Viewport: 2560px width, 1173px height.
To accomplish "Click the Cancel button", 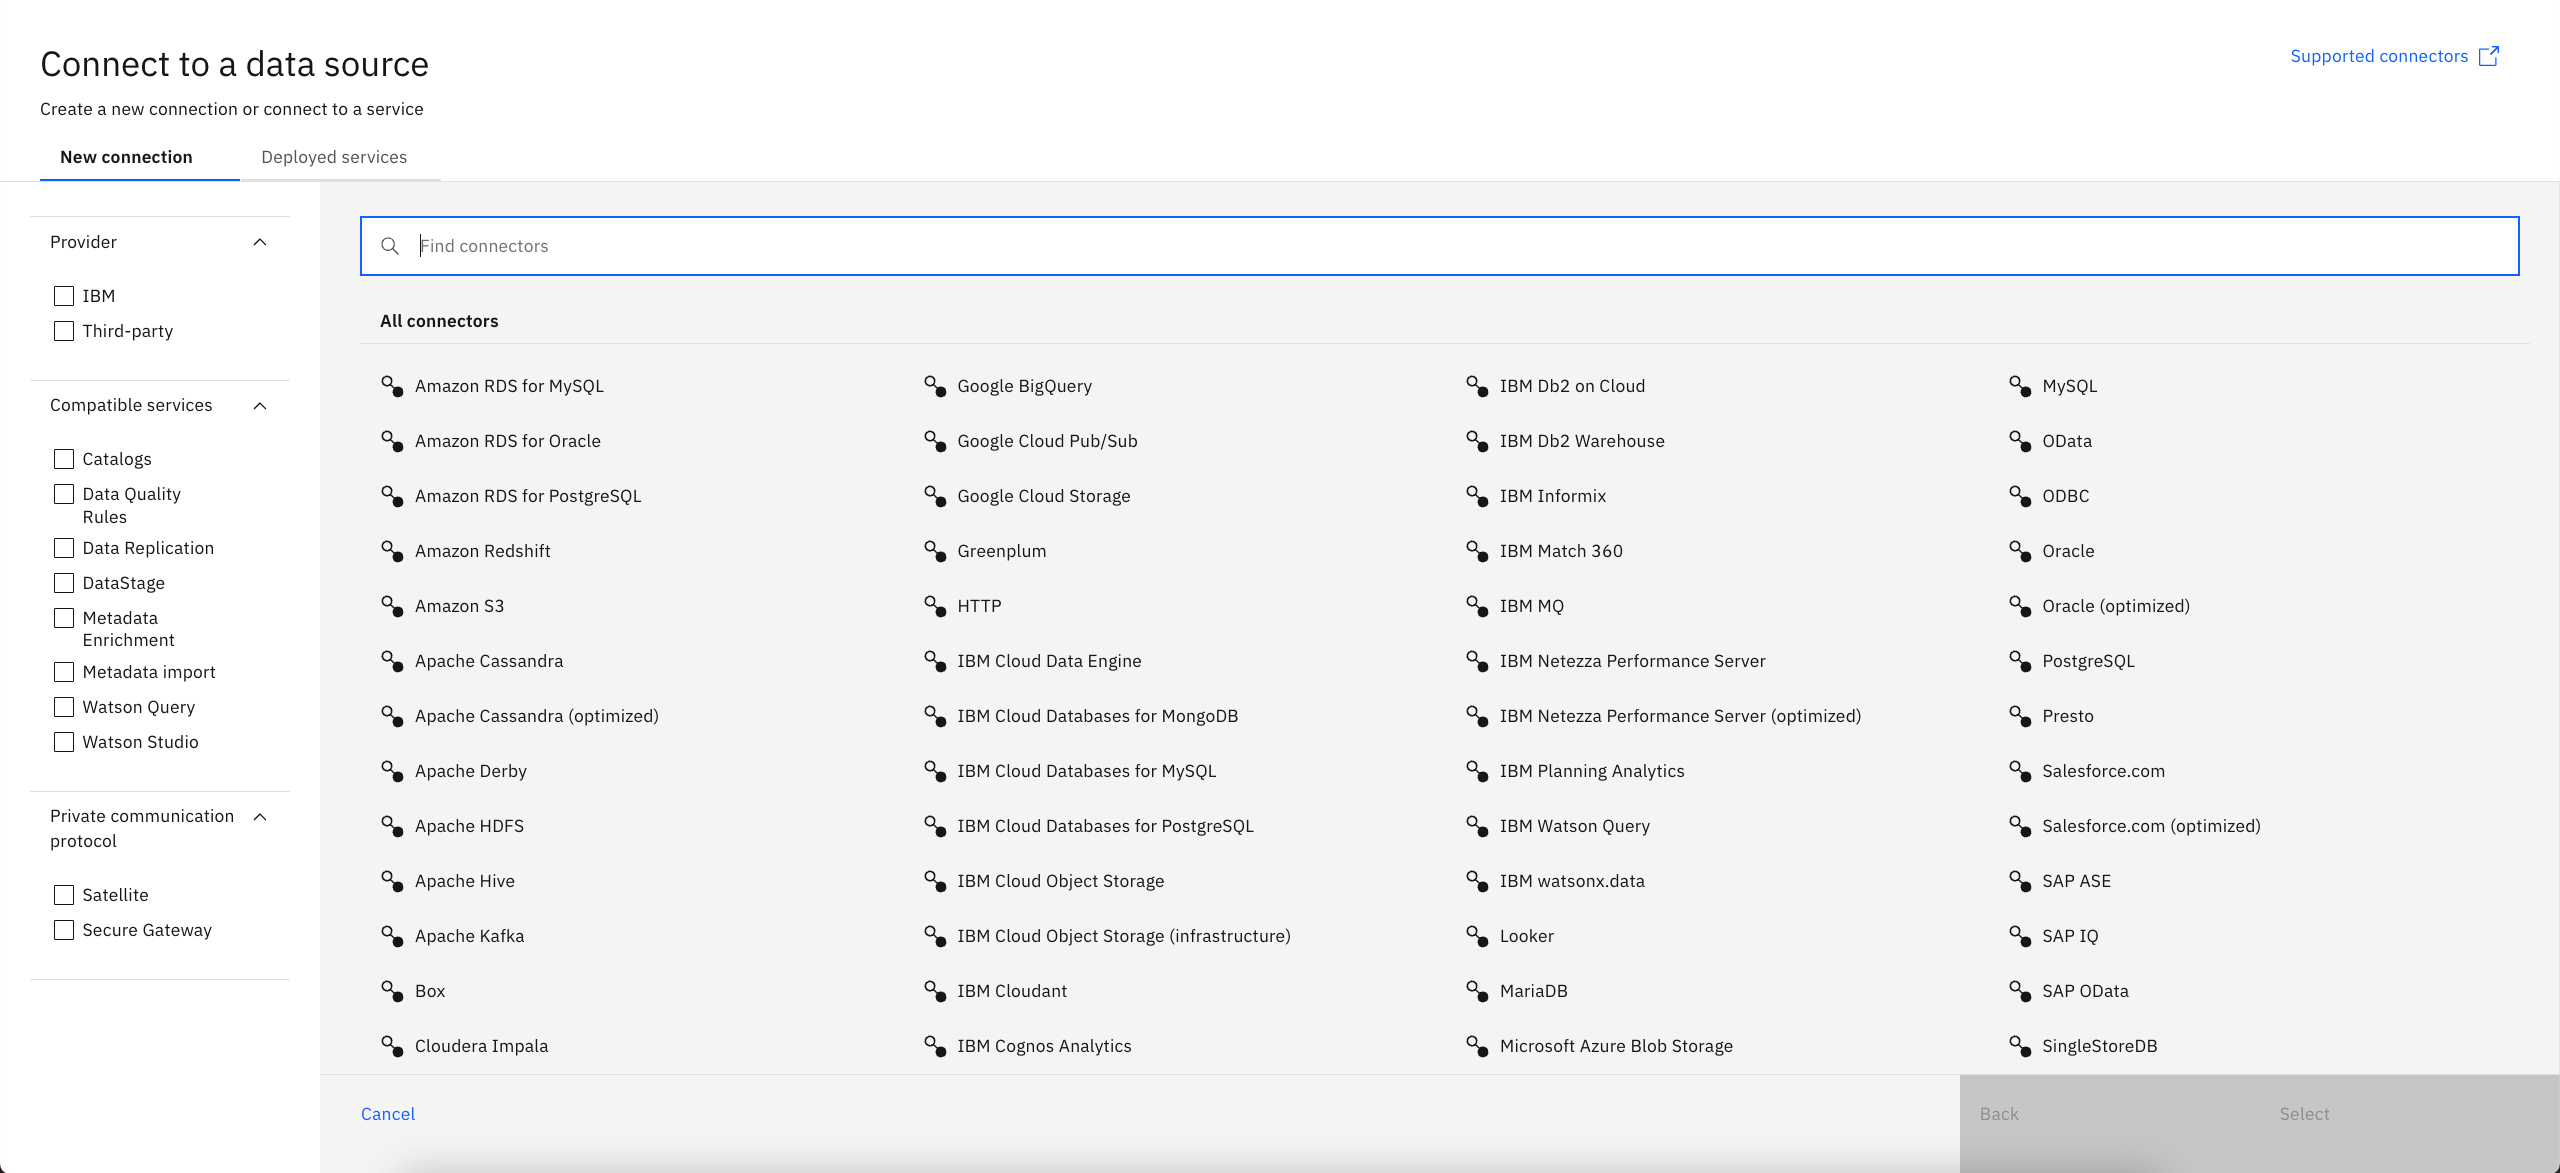I will (x=387, y=1113).
